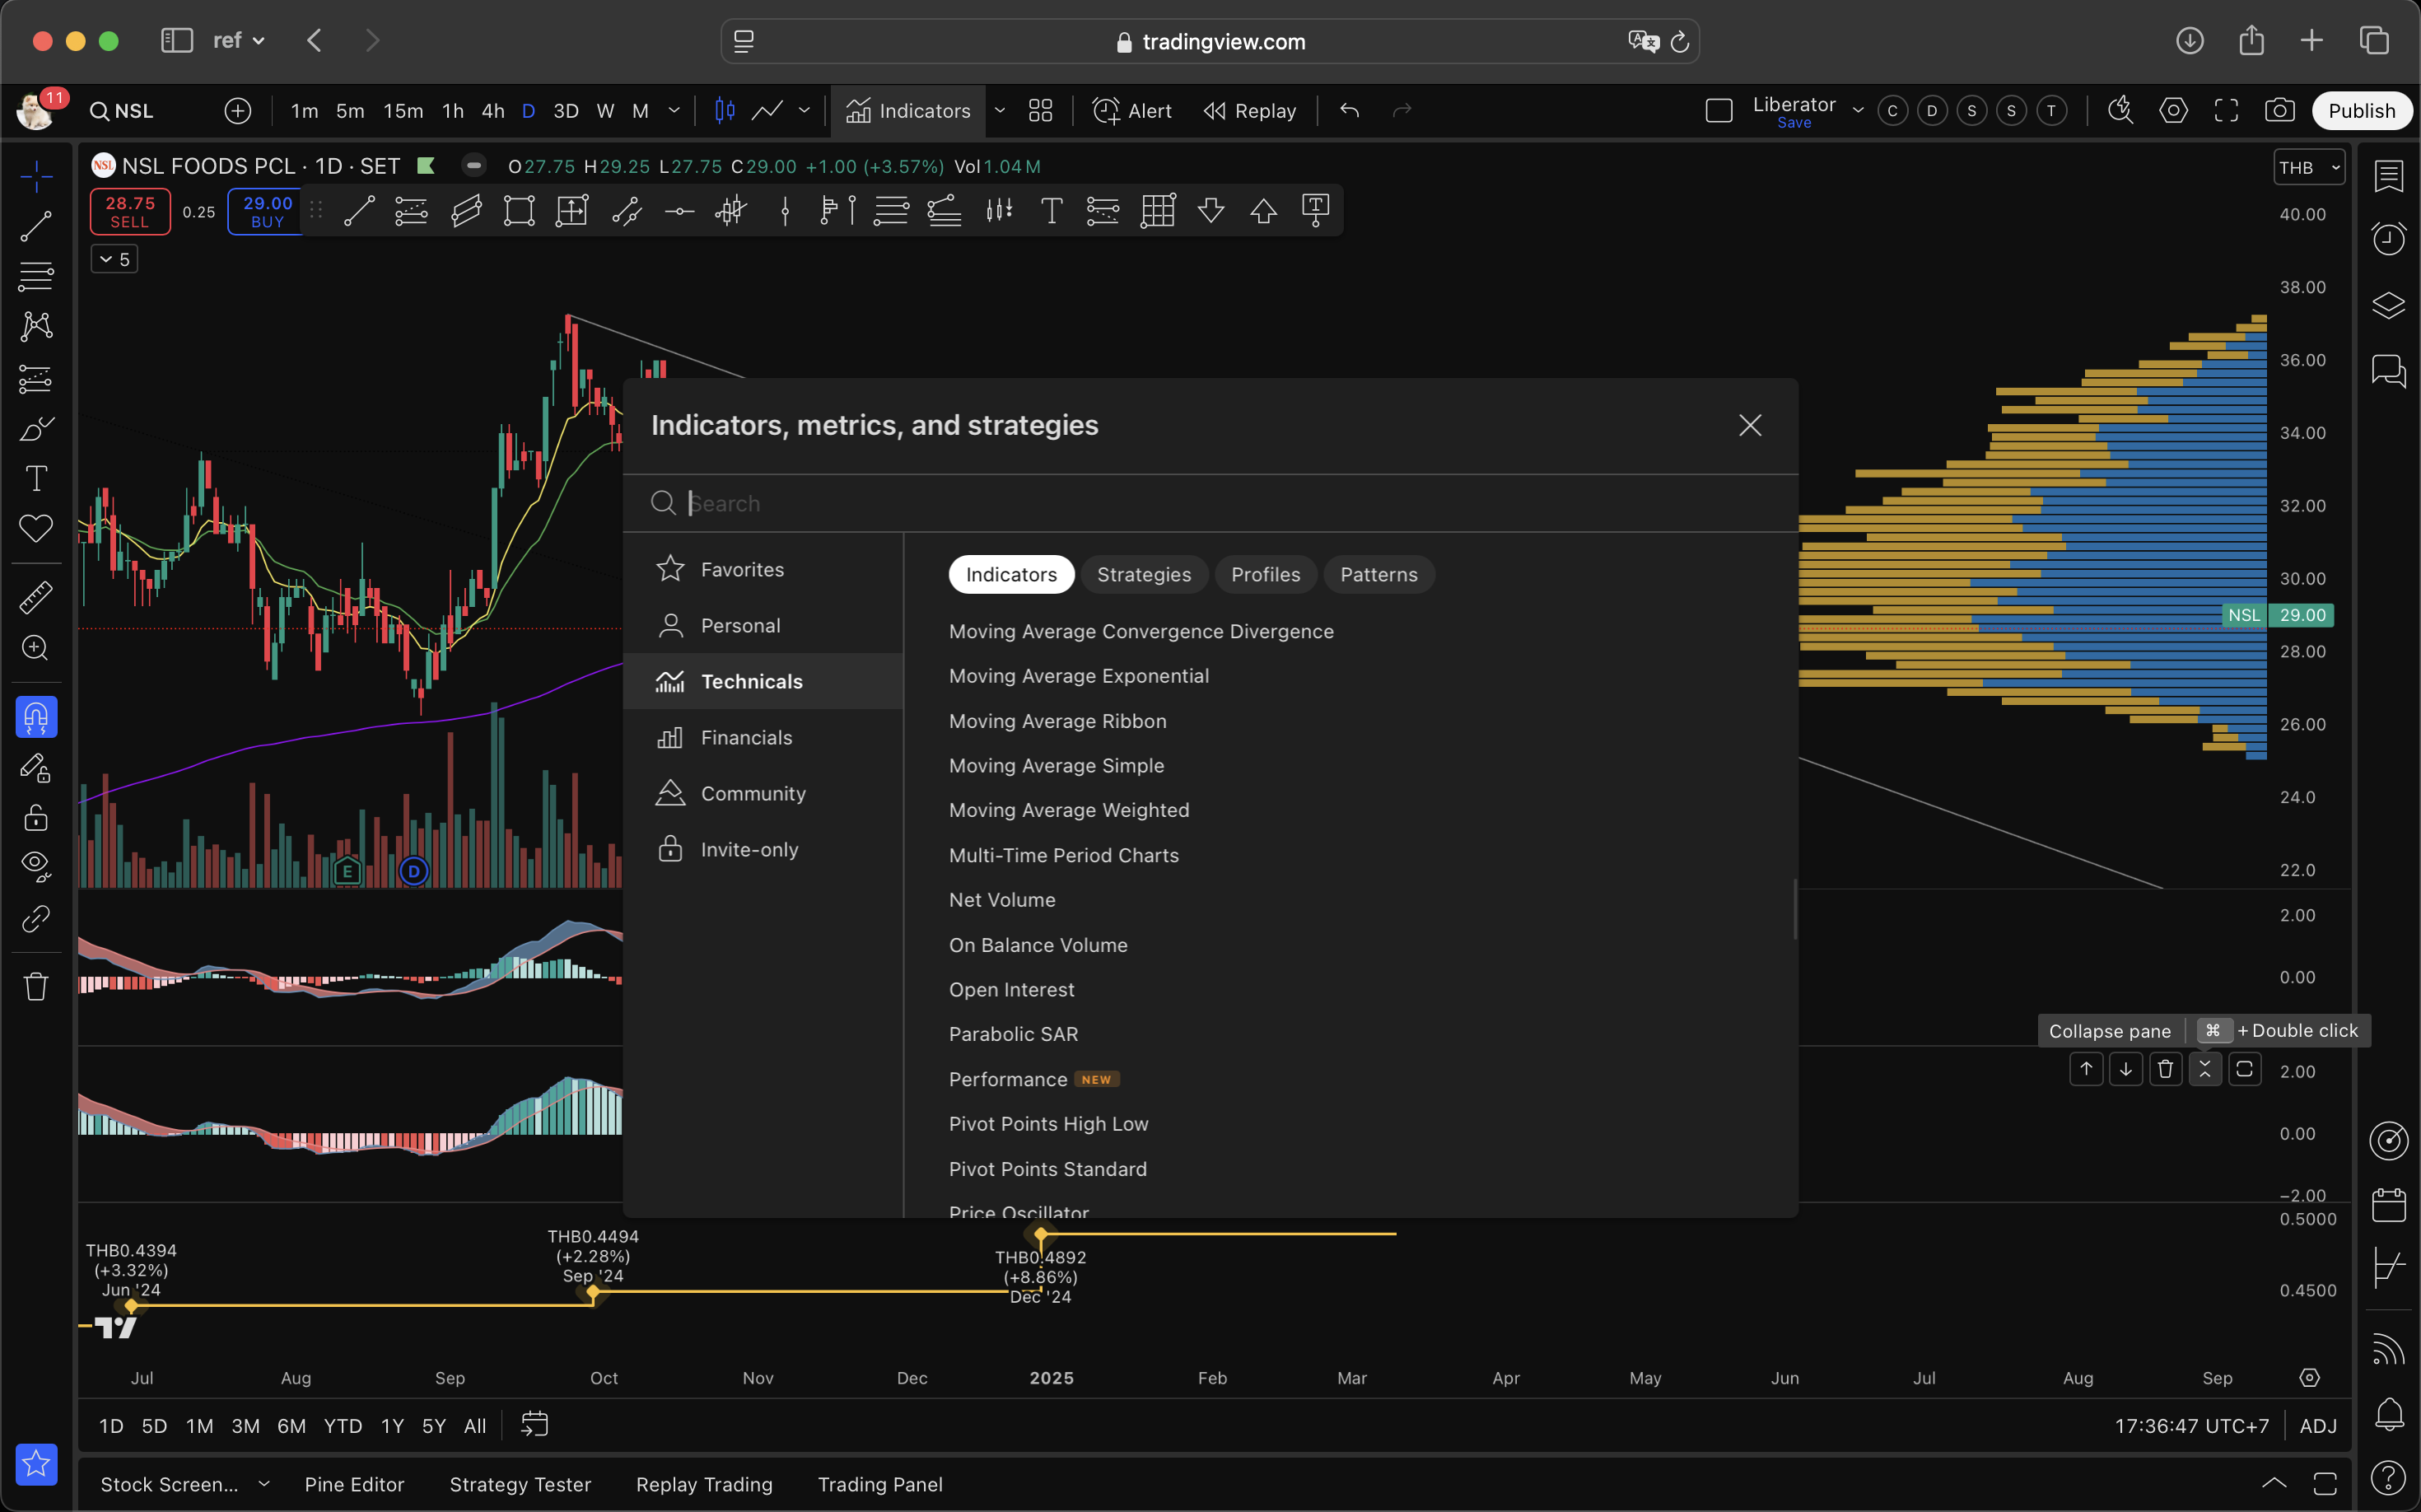
Task: Toggle hide all drawings eye icon
Action: click(36, 866)
